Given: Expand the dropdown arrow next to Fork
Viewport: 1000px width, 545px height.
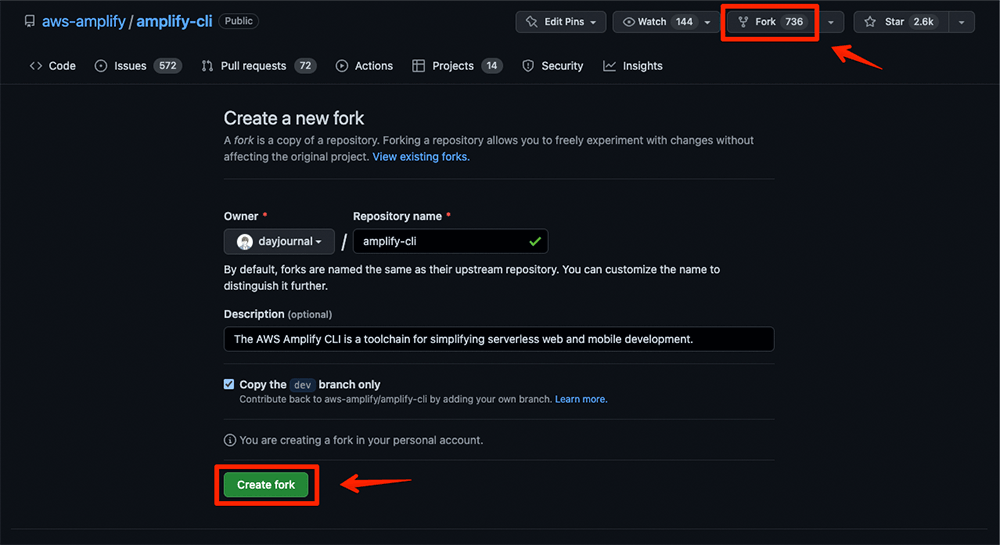Looking at the screenshot, I should pyautogui.click(x=831, y=22).
